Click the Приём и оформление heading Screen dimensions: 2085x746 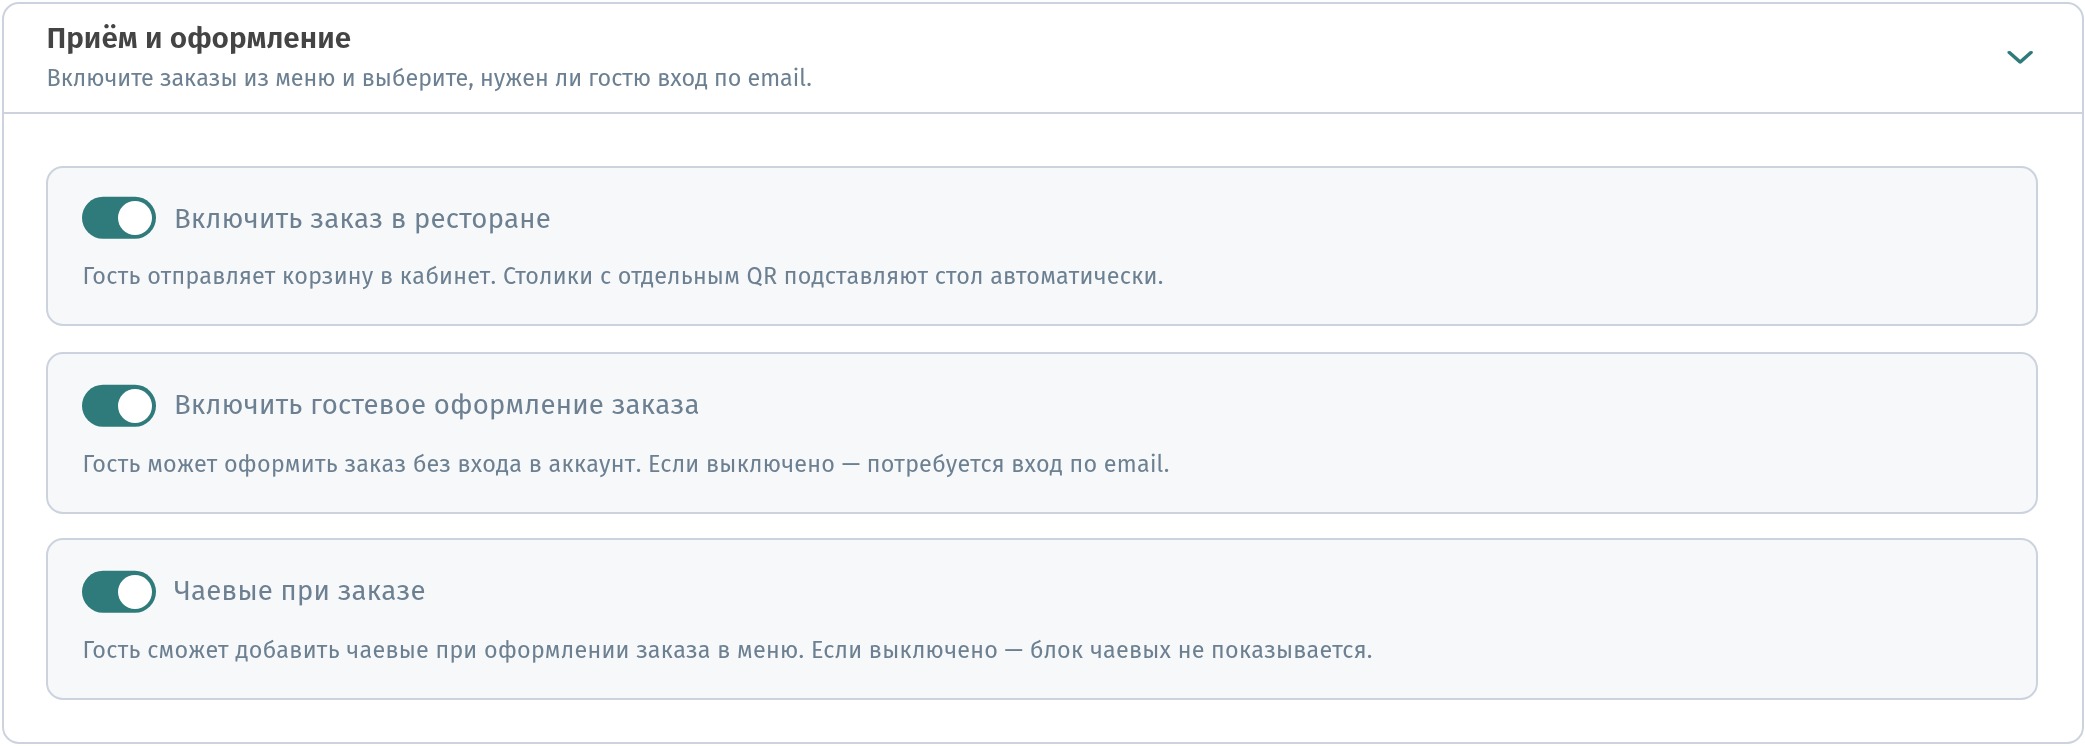(x=199, y=38)
